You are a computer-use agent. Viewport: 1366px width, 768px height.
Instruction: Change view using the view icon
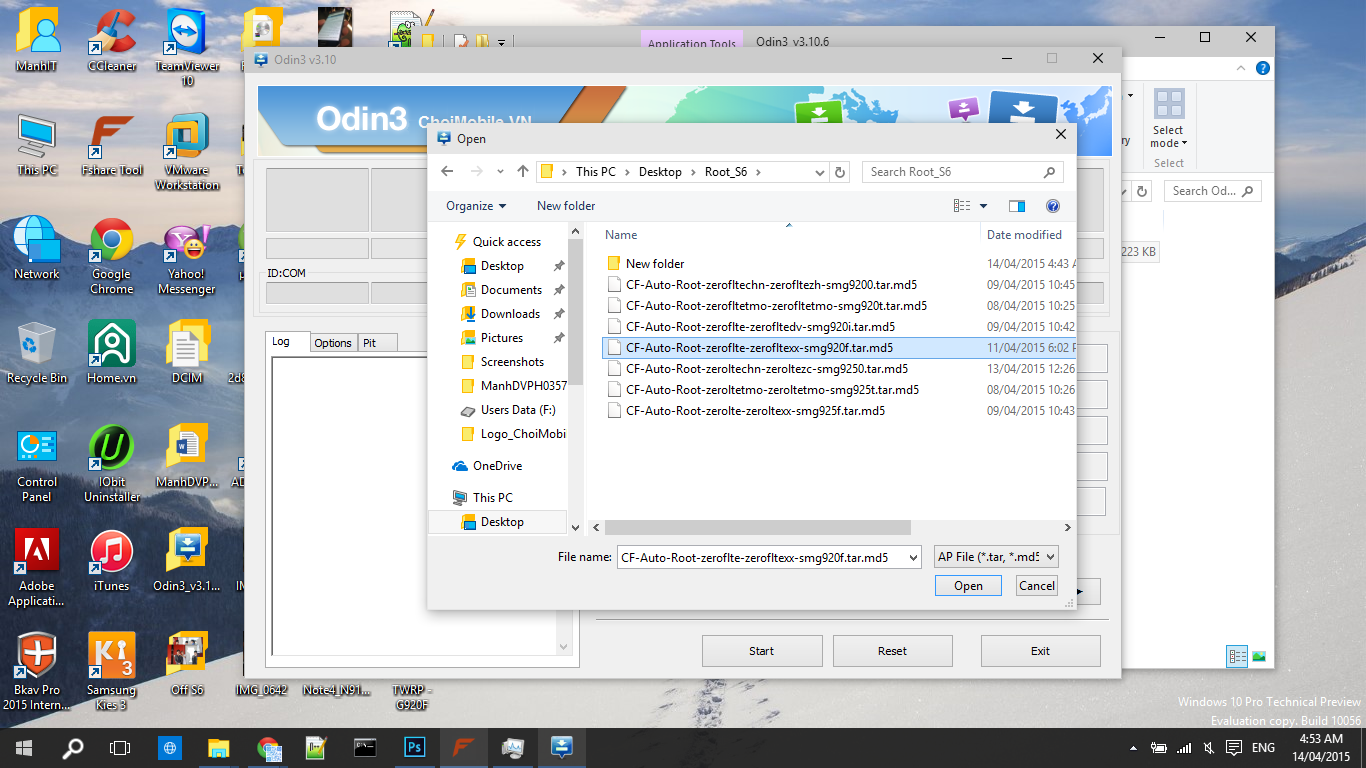pos(962,206)
